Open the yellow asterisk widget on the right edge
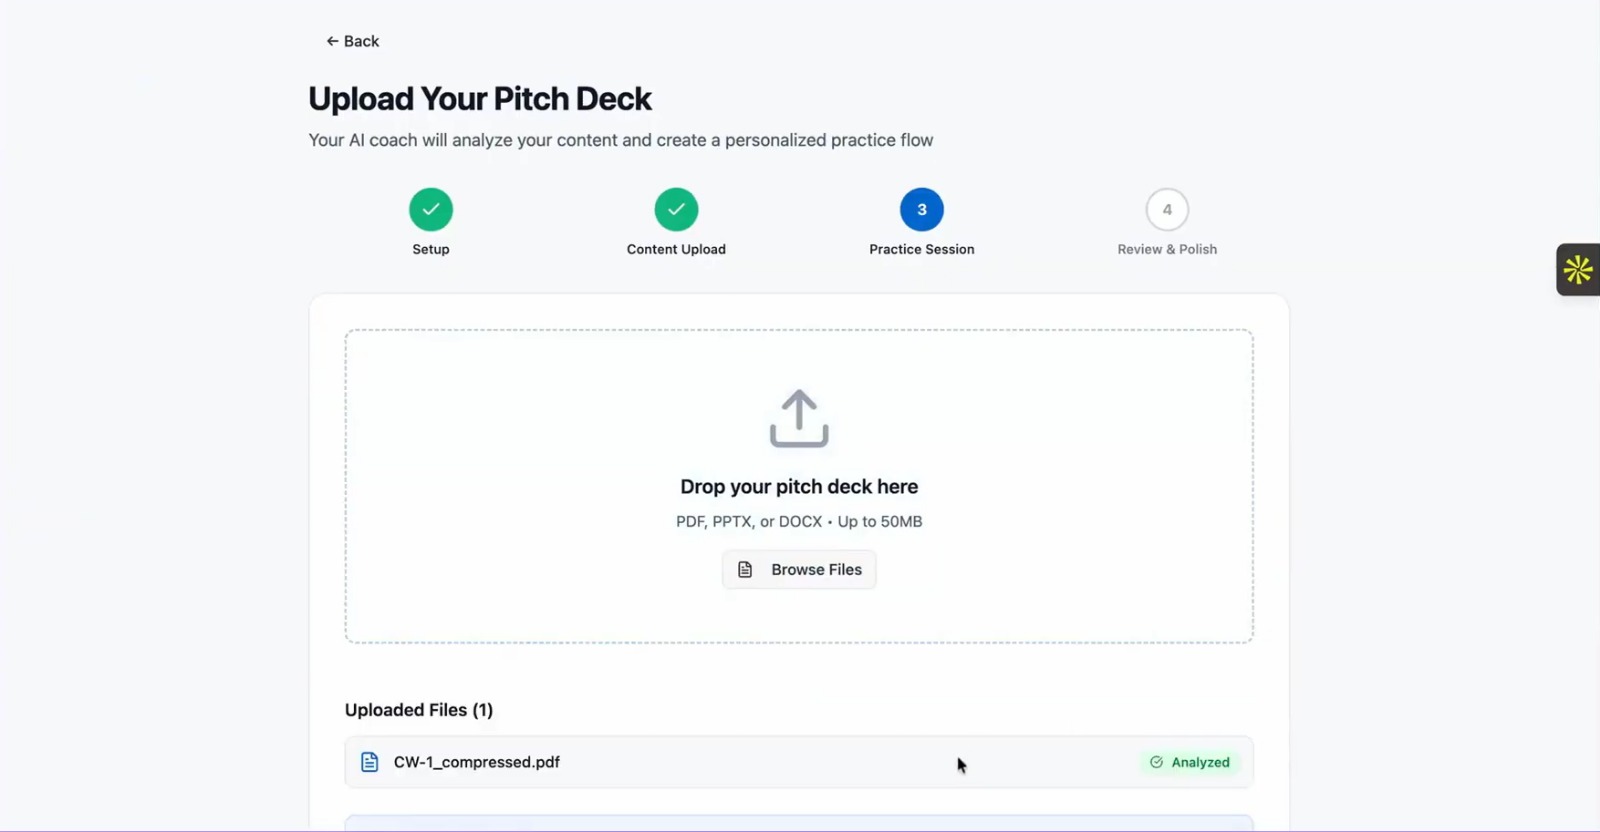The width and height of the screenshot is (1600, 832). (1578, 269)
